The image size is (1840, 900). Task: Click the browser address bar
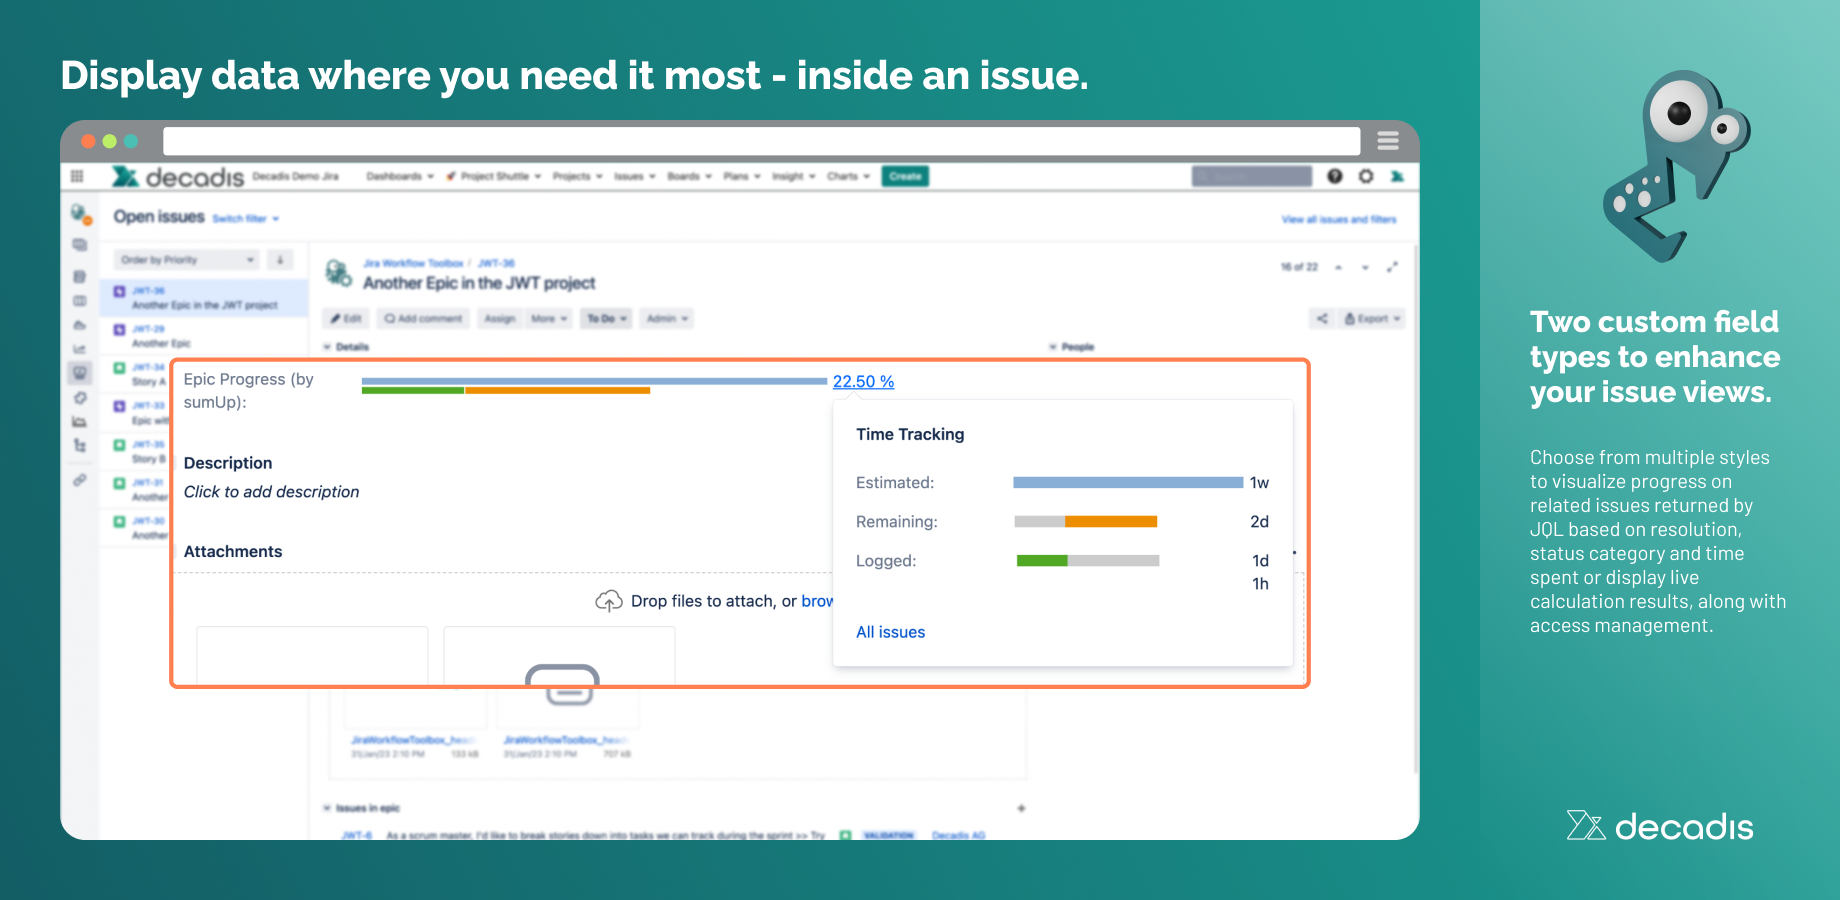tap(762, 141)
